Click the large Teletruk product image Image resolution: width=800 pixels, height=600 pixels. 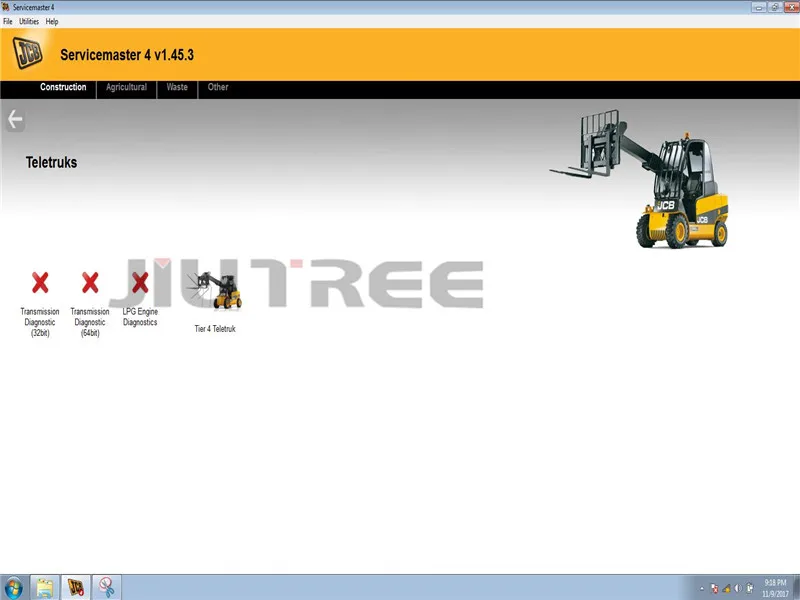click(x=639, y=179)
